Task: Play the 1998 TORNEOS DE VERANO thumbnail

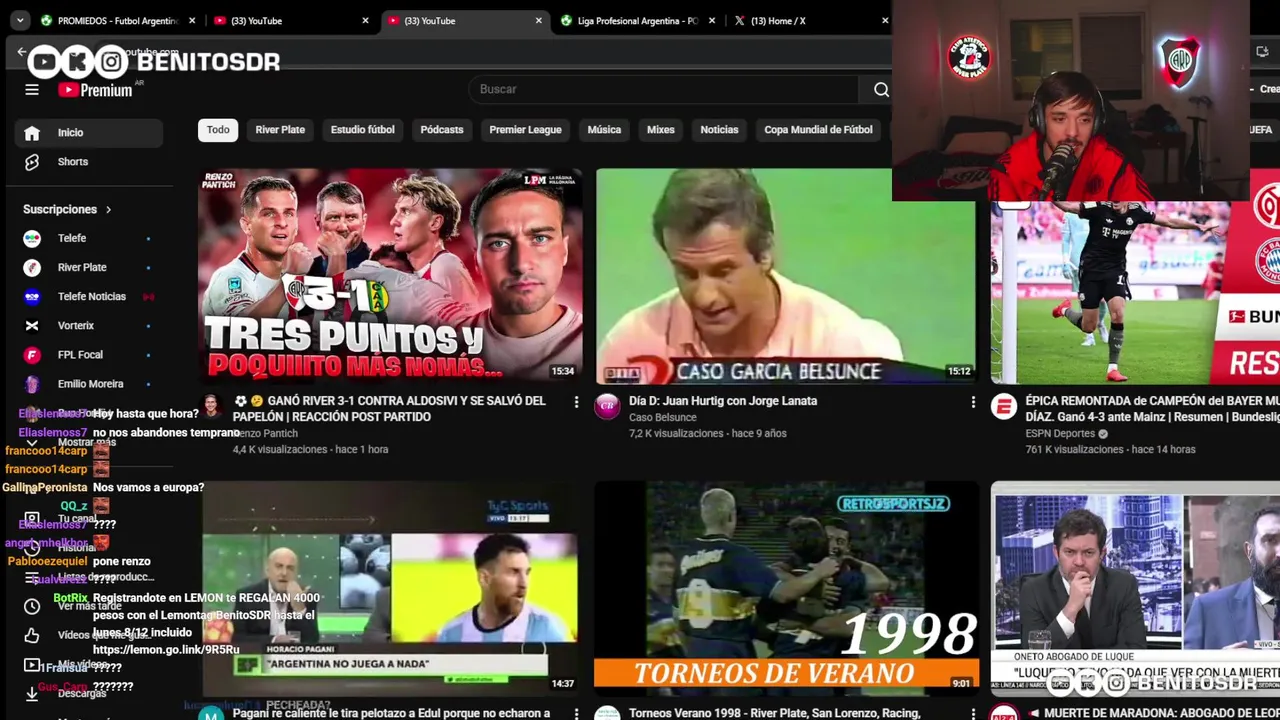Action: pos(787,590)
